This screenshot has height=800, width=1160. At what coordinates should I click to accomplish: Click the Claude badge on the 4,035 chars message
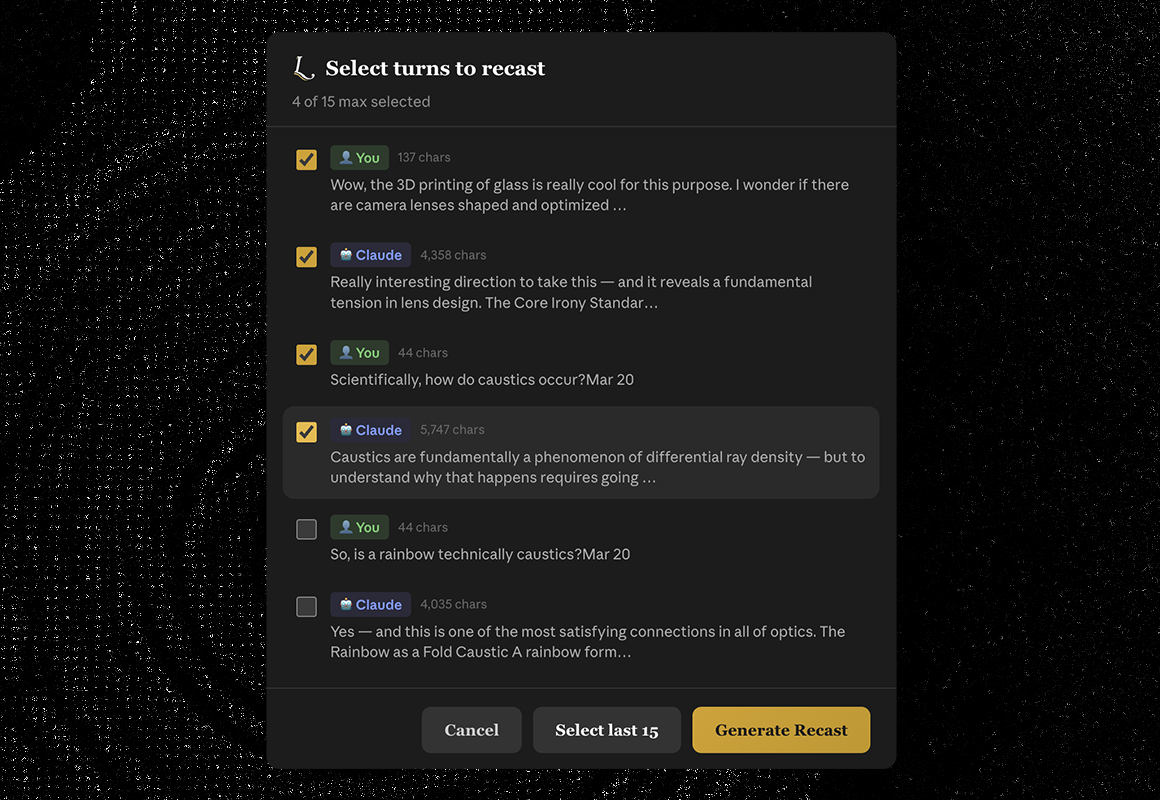pos(370,604)
